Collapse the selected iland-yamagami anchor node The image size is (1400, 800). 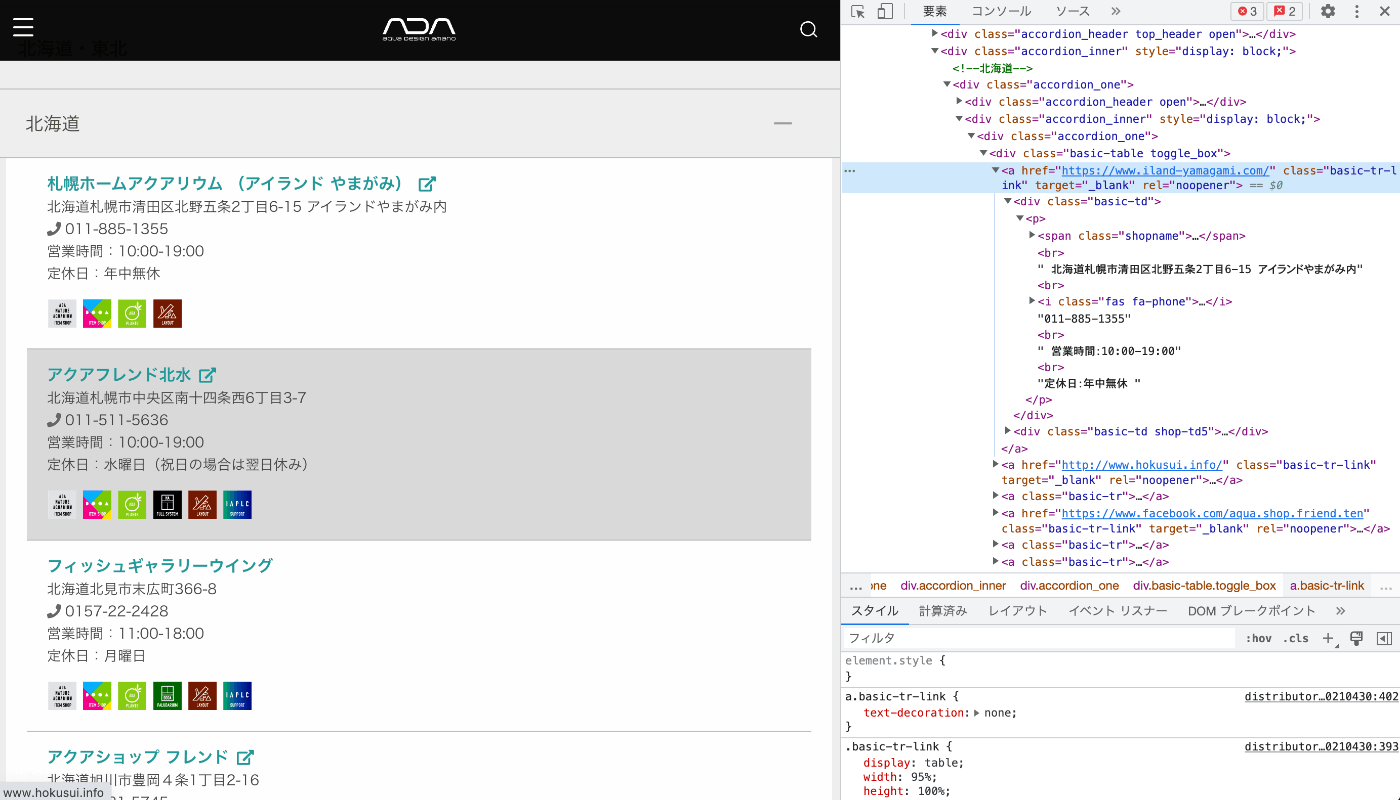(x=995, y=170)
